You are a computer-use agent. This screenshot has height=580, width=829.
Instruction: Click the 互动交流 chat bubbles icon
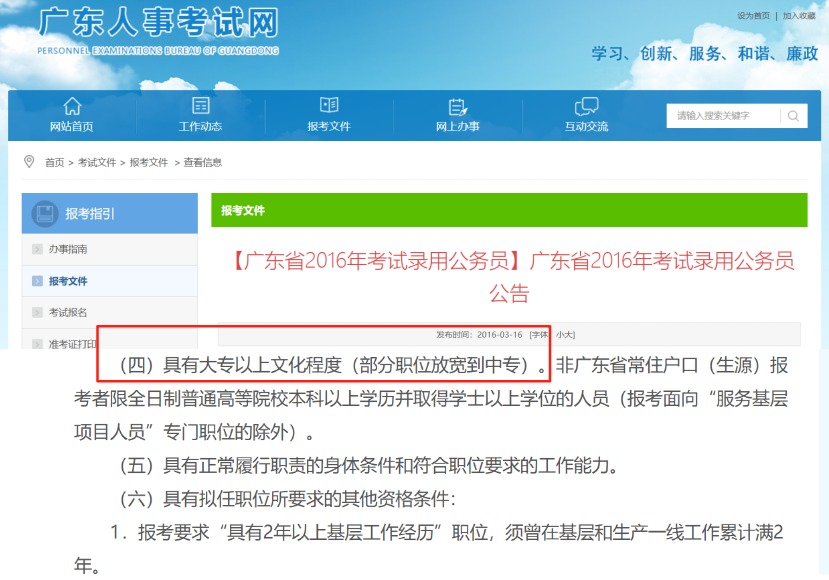coord(586,106)
